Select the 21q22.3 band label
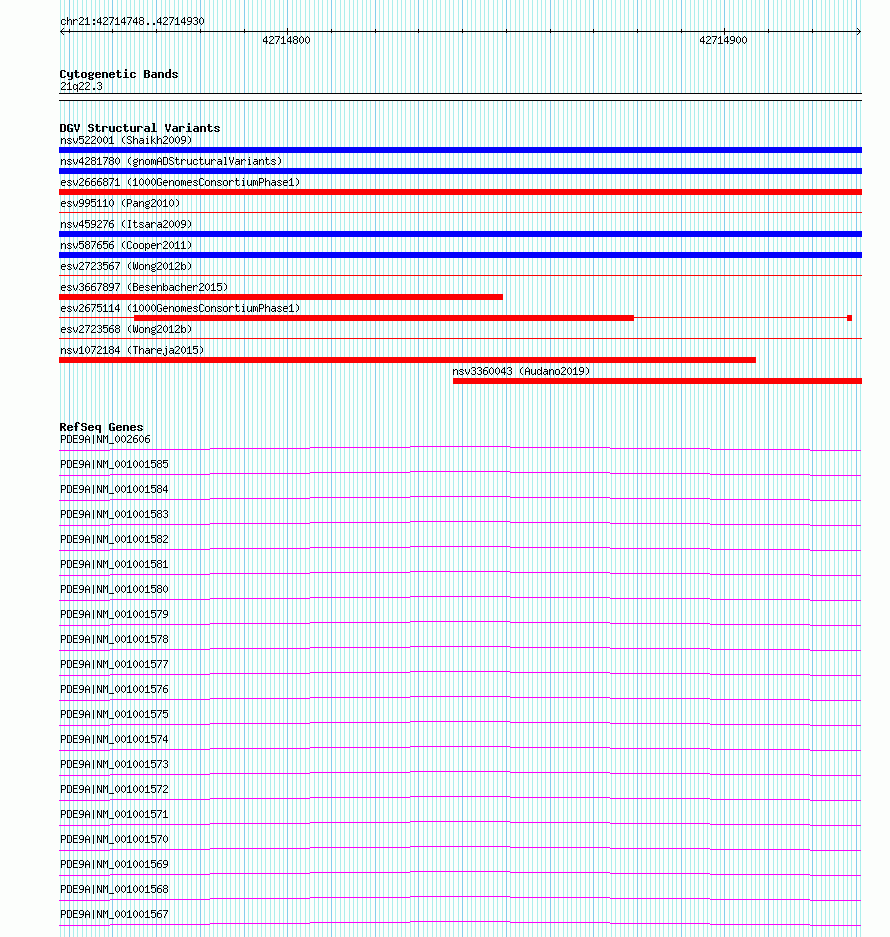This screenshot has width=890, height=937. pyautogui.click(x=81, y=87)
